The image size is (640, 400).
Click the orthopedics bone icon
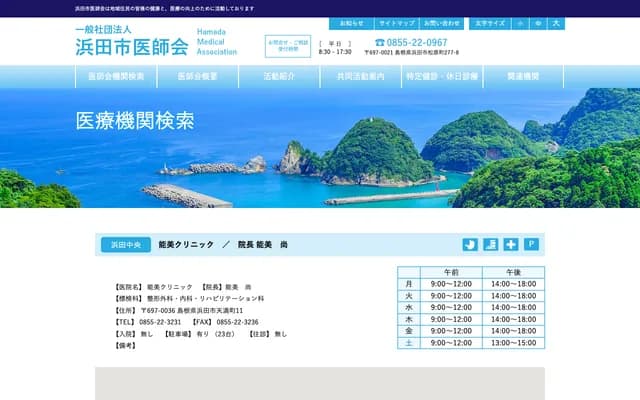point(470,244)
